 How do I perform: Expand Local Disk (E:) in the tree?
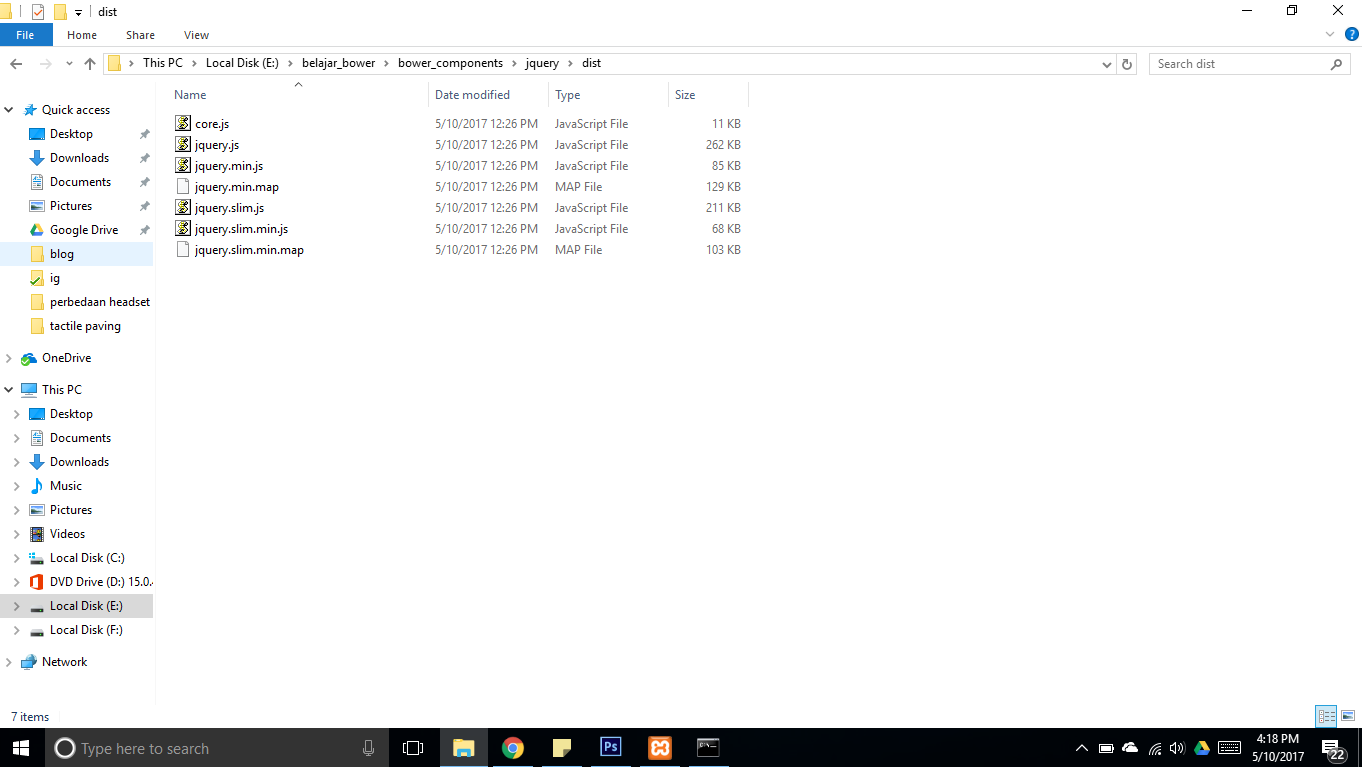click(x=17, y=606)
